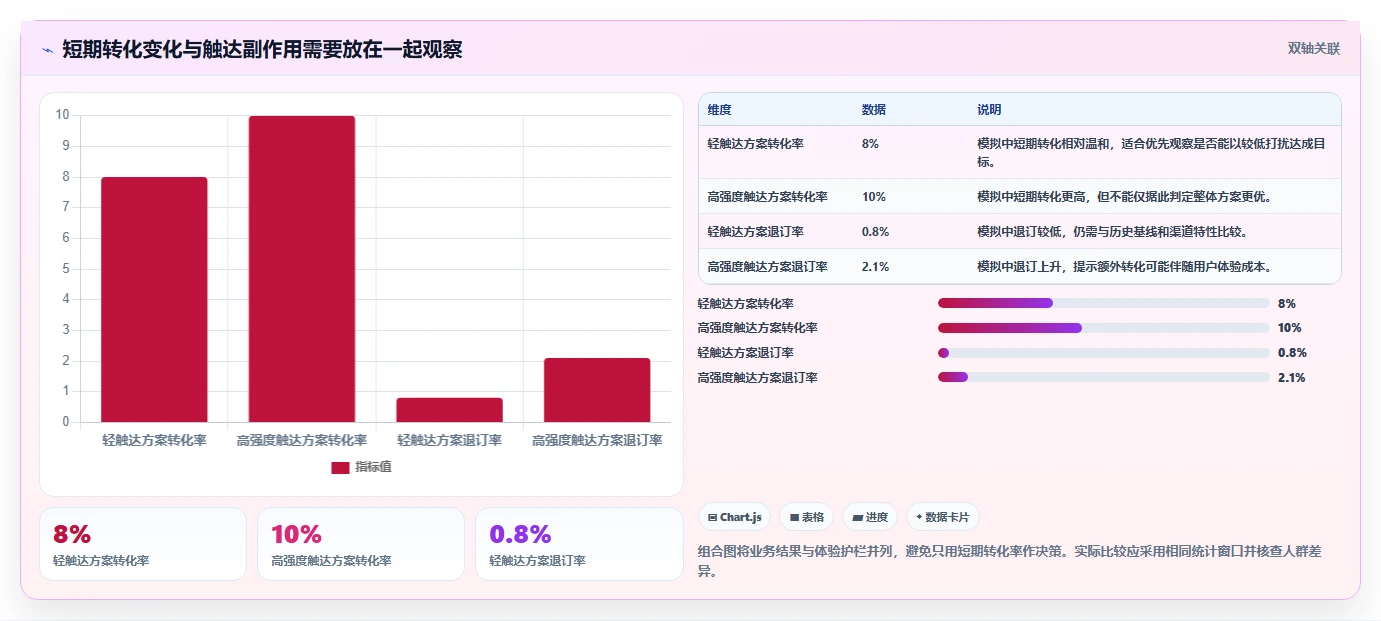
Task: Select the 表格 tag chip
Action: click(x=807, y=517)
